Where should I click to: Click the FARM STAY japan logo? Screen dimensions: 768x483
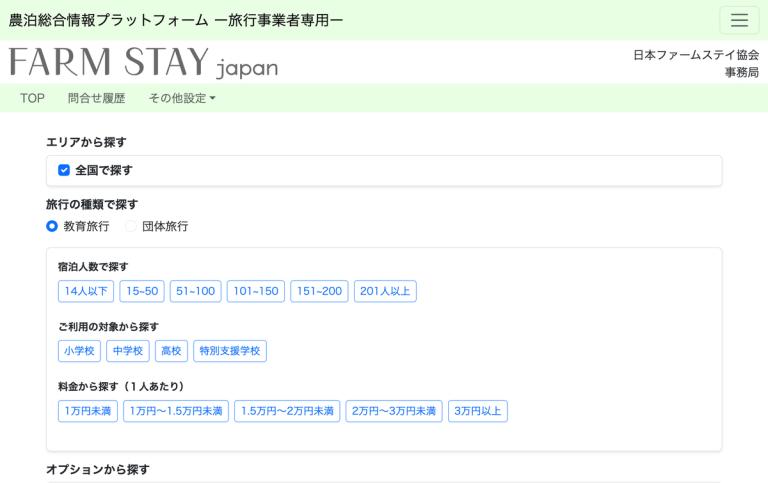[143, 62]
